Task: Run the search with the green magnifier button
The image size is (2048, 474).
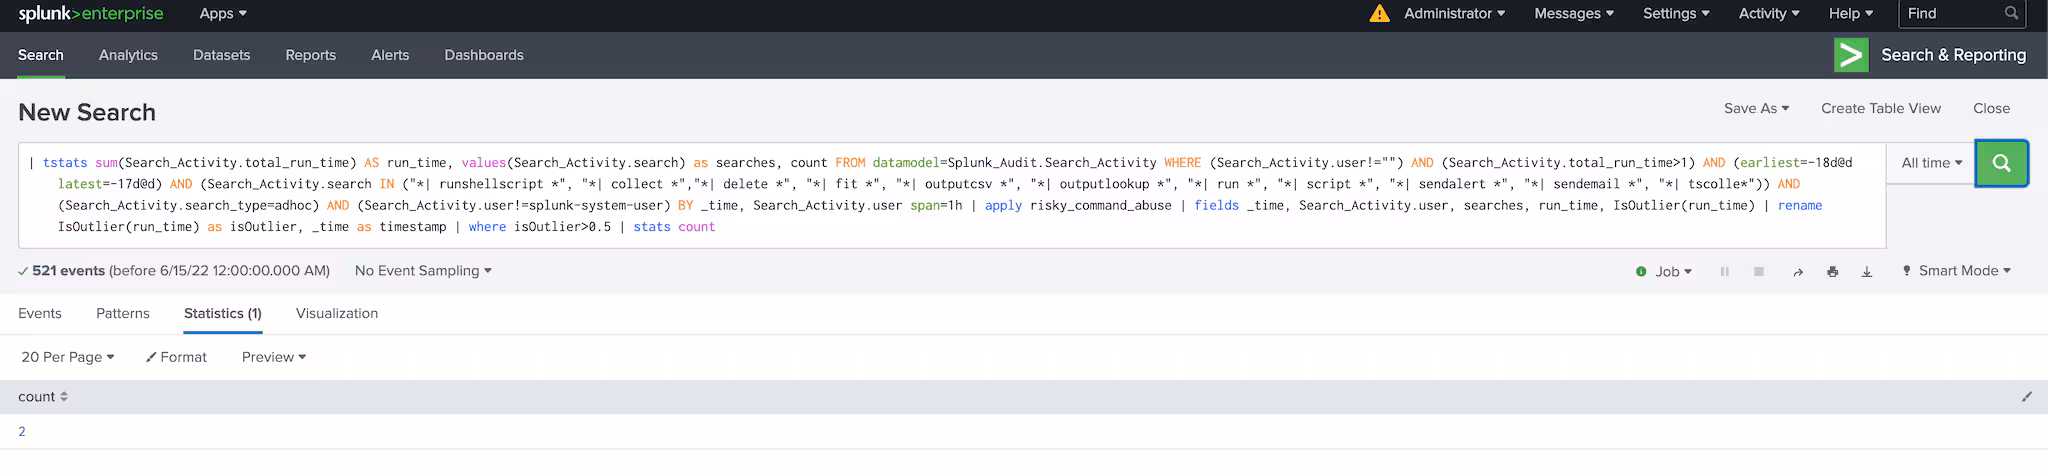Action: tap(2001, 163)
